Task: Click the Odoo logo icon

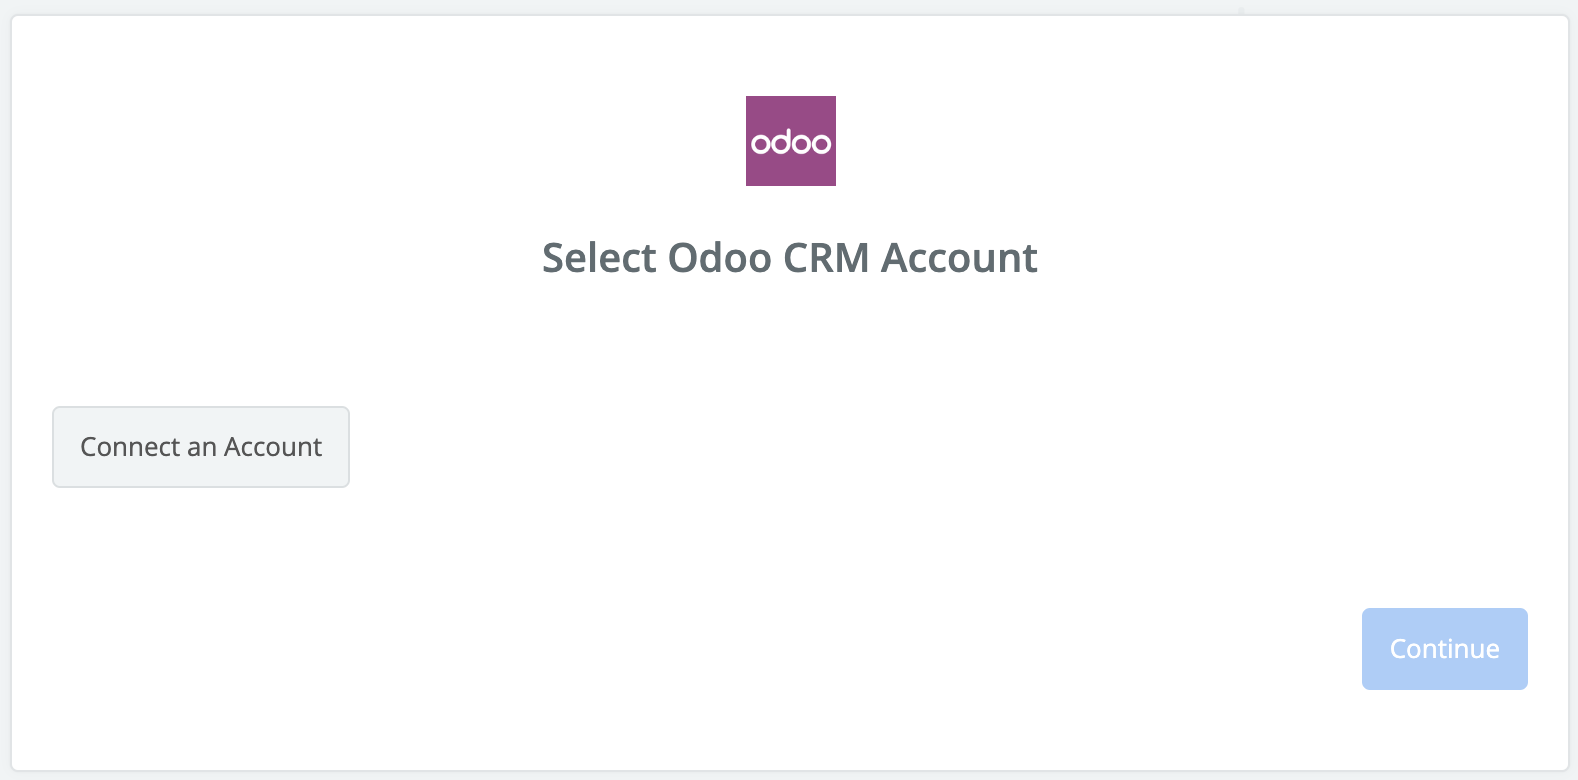Action: coord(790,141)
